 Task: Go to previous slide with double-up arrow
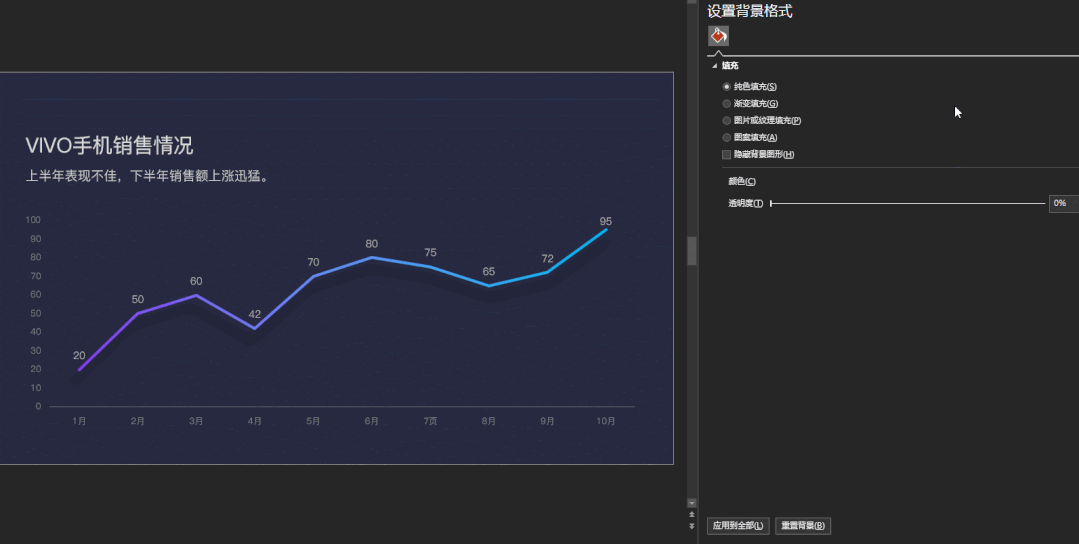click(x=692, y=515)
